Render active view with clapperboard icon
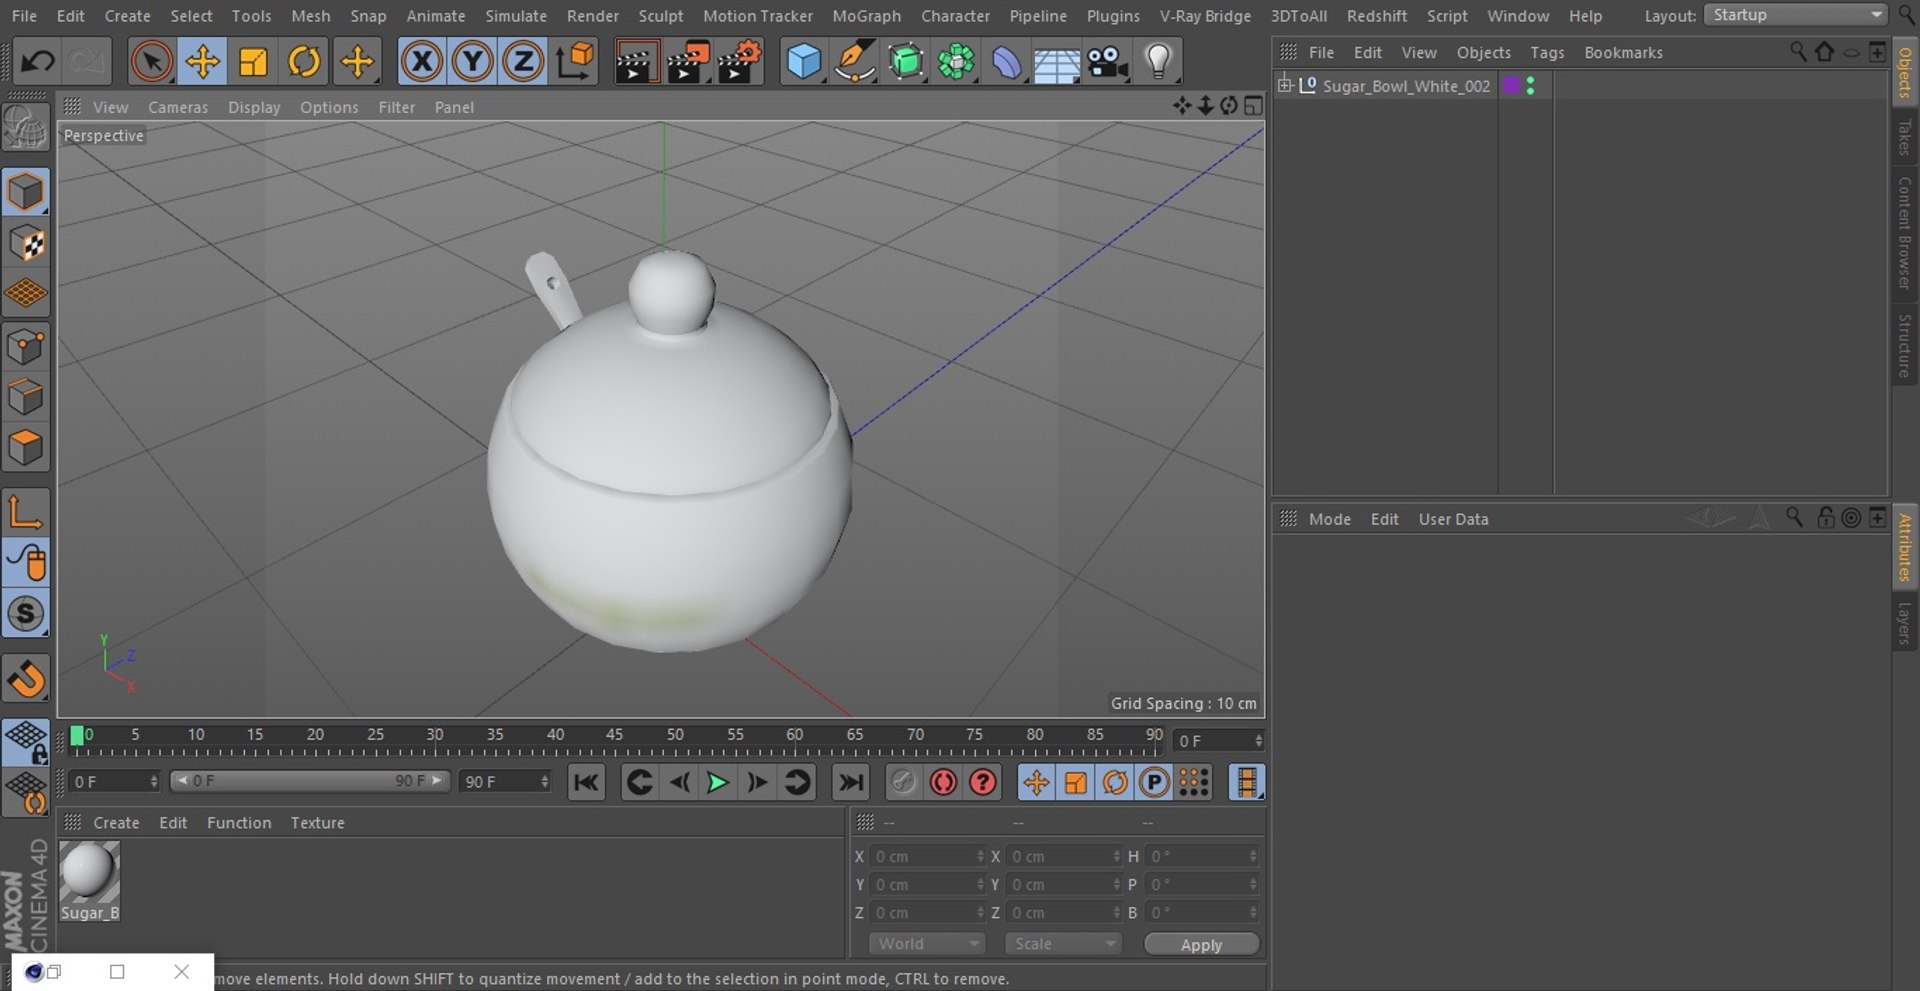1920x991 pixels. click(636, 62)
